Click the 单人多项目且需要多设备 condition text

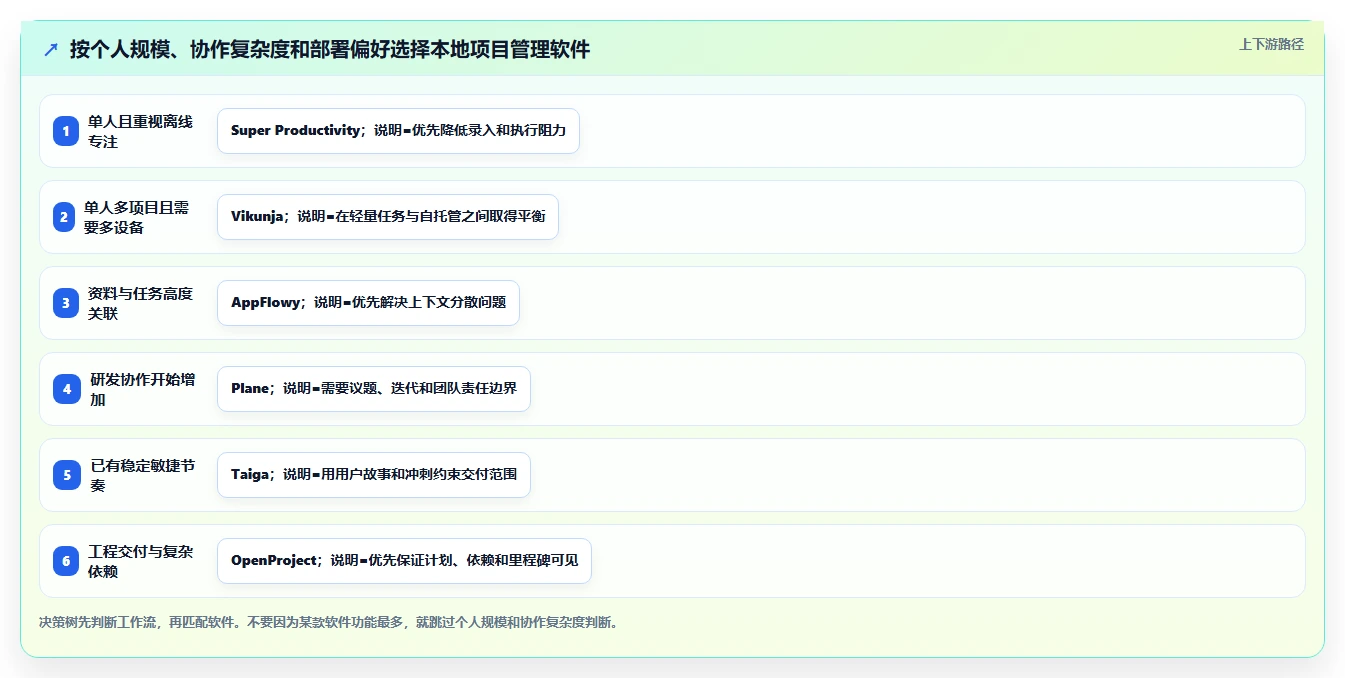click(x=136, y=217)
